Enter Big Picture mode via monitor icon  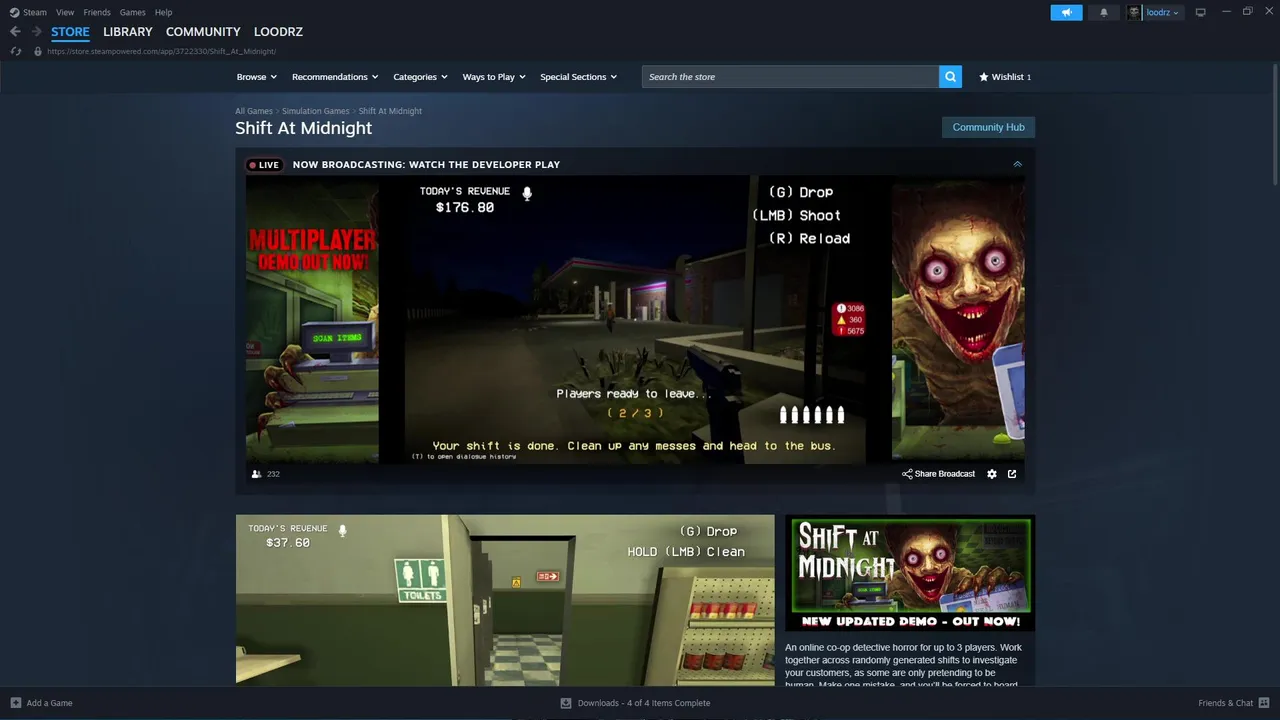(x=1200, y=12)
